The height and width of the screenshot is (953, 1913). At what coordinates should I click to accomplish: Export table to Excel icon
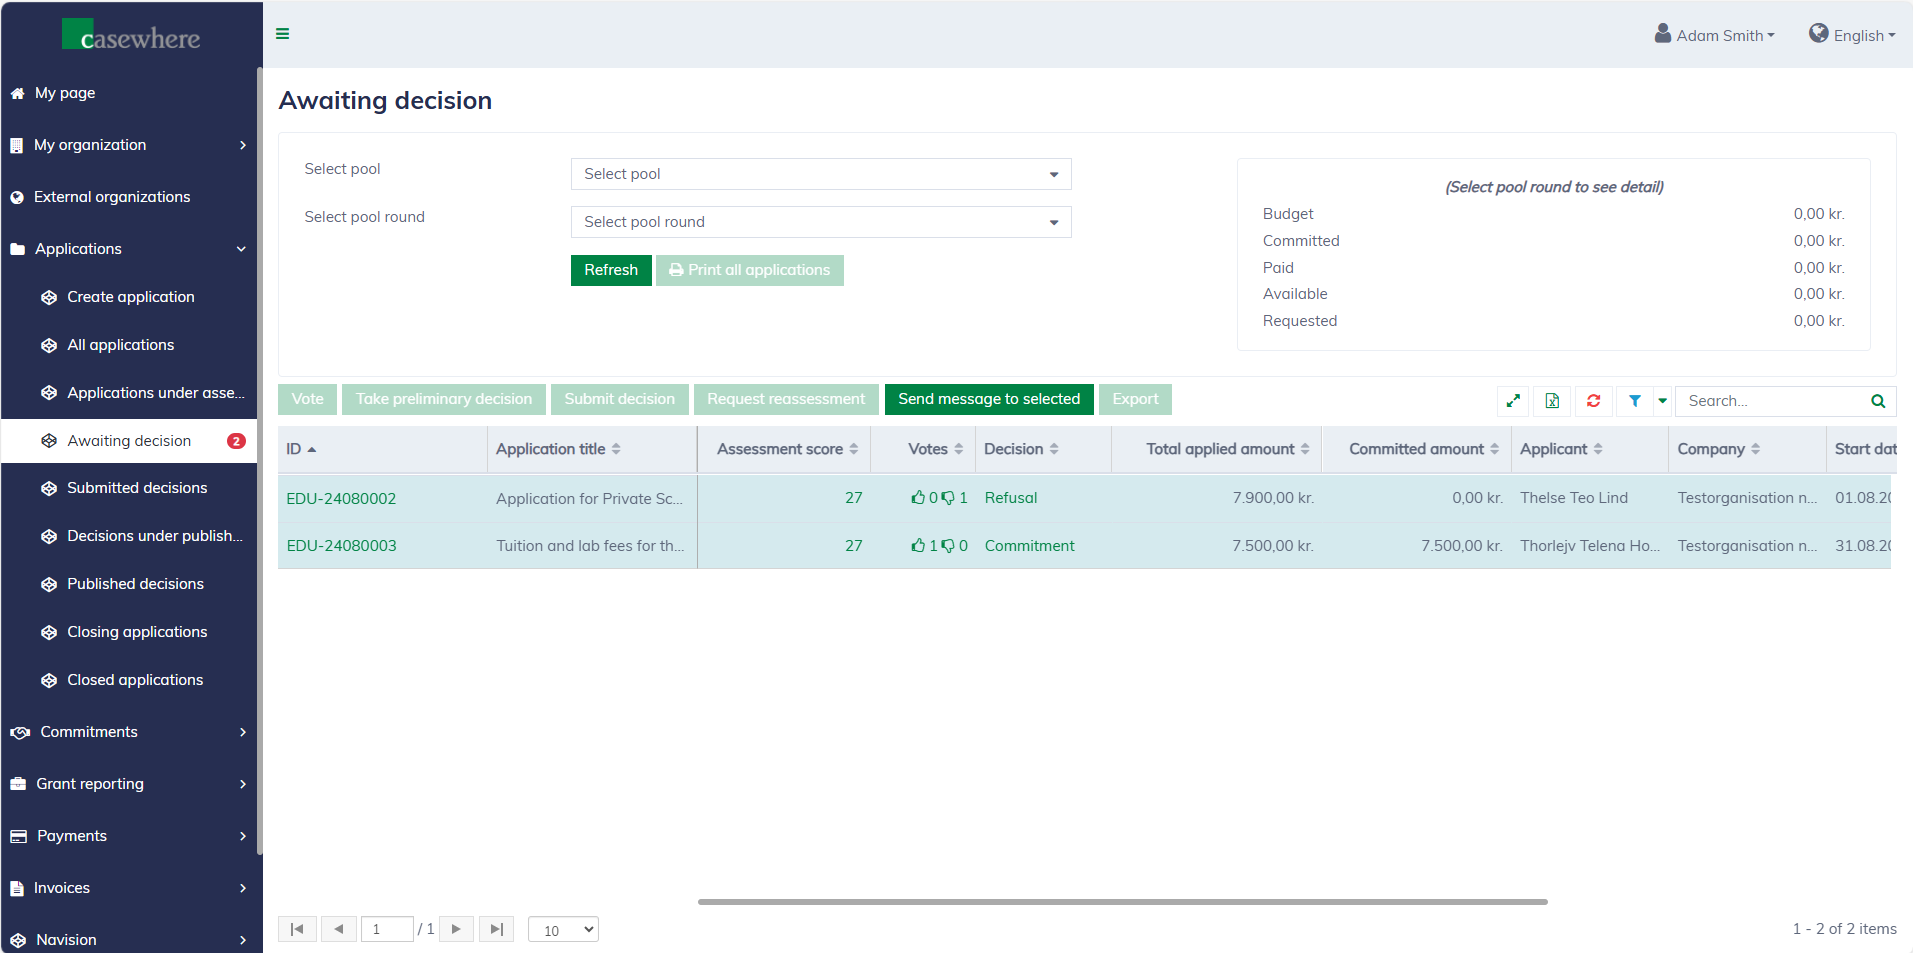tap(1552, 401)
